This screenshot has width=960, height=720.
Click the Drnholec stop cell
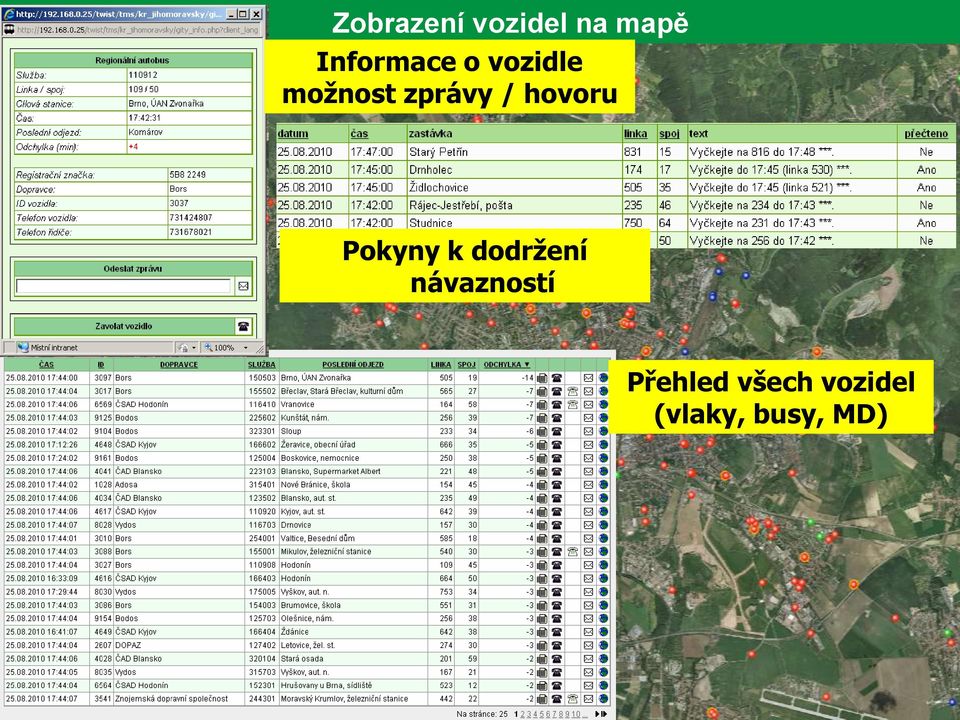(514, 170)
